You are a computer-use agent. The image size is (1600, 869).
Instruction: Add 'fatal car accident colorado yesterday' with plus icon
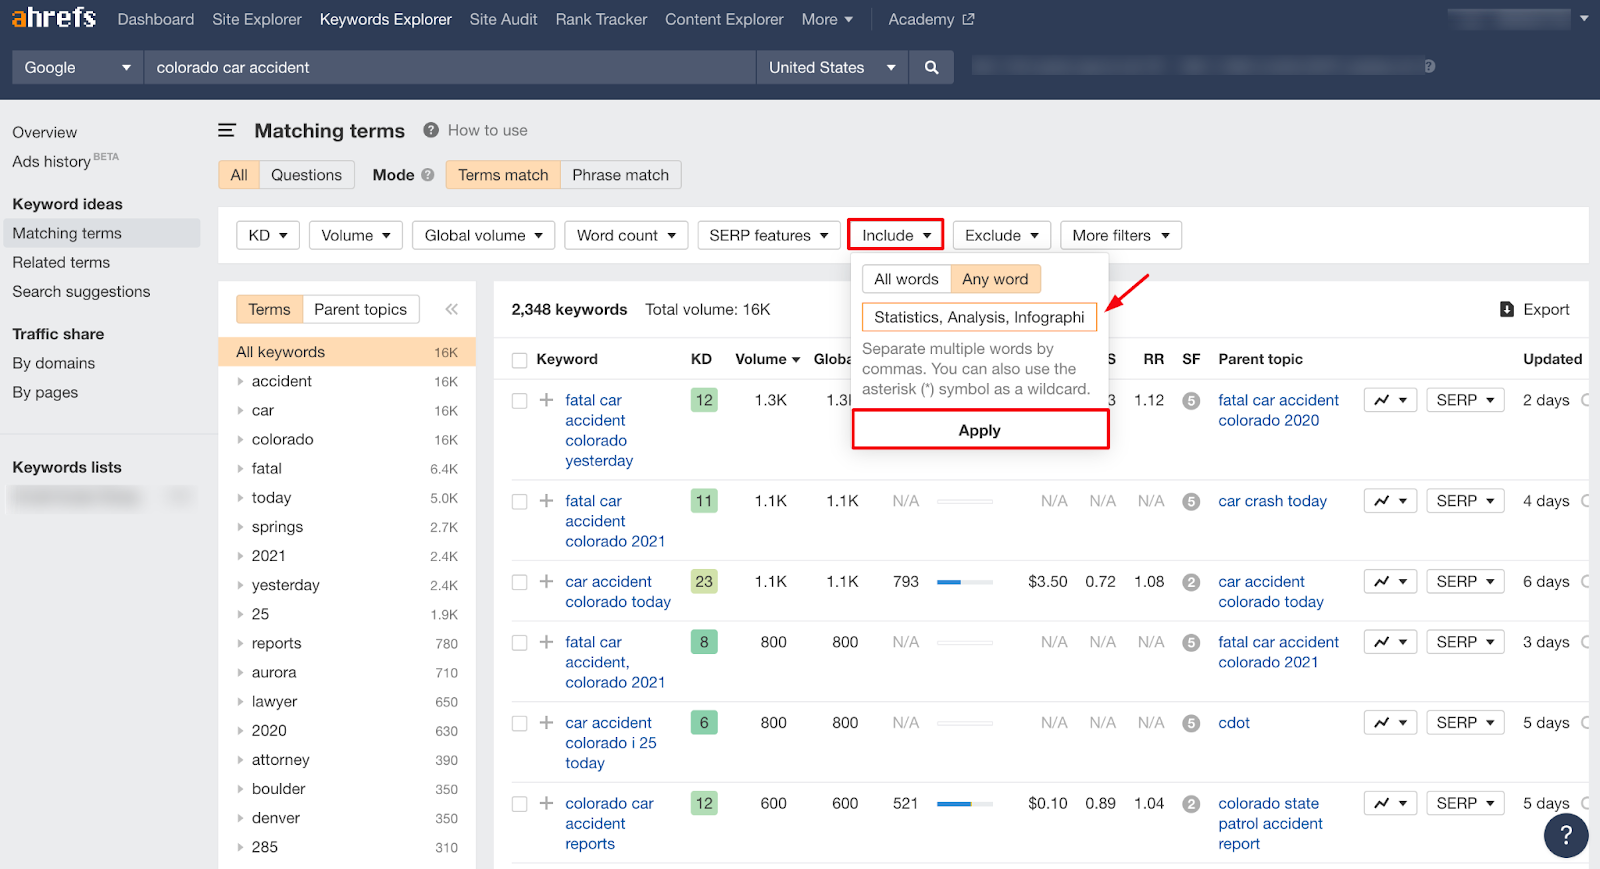(x=546, y=400)
